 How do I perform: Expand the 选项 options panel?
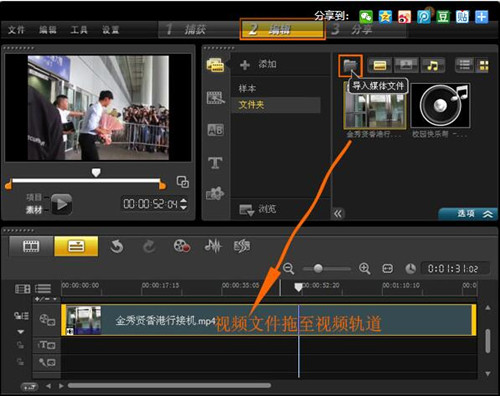[x=468, y=214]
